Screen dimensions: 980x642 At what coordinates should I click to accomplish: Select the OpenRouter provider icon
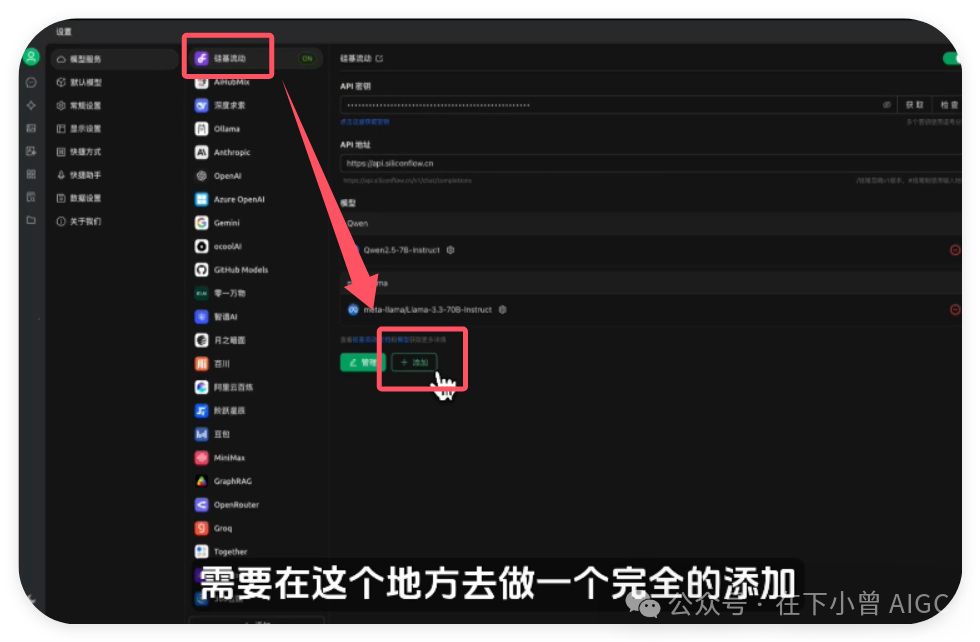point(201,504)
